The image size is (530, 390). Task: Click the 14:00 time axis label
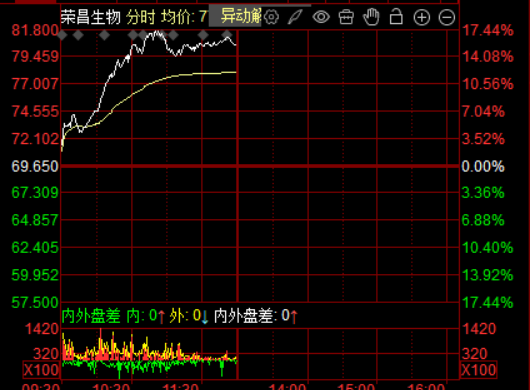288,386
